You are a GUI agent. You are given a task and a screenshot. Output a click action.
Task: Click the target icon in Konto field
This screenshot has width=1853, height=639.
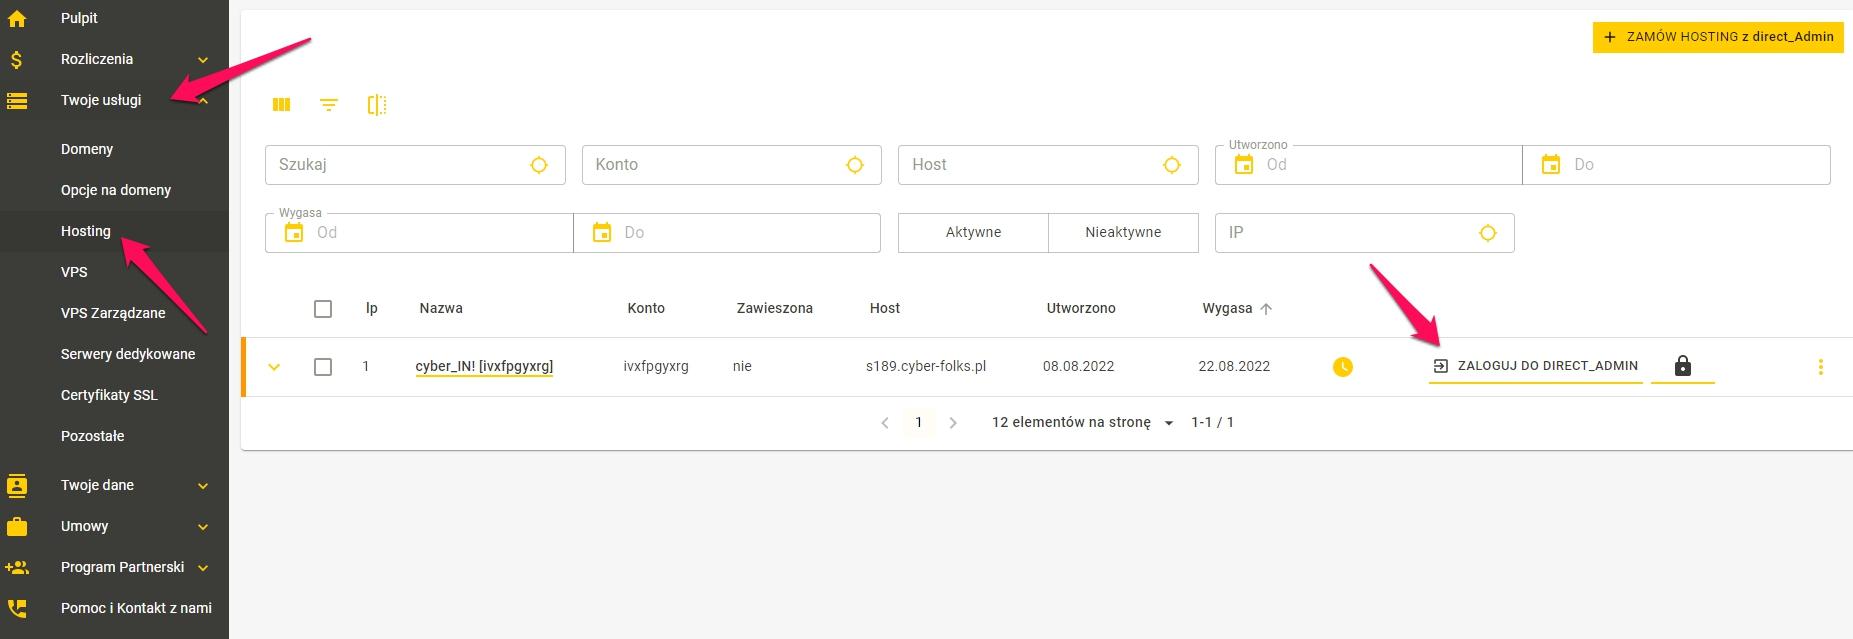[855, 165]
